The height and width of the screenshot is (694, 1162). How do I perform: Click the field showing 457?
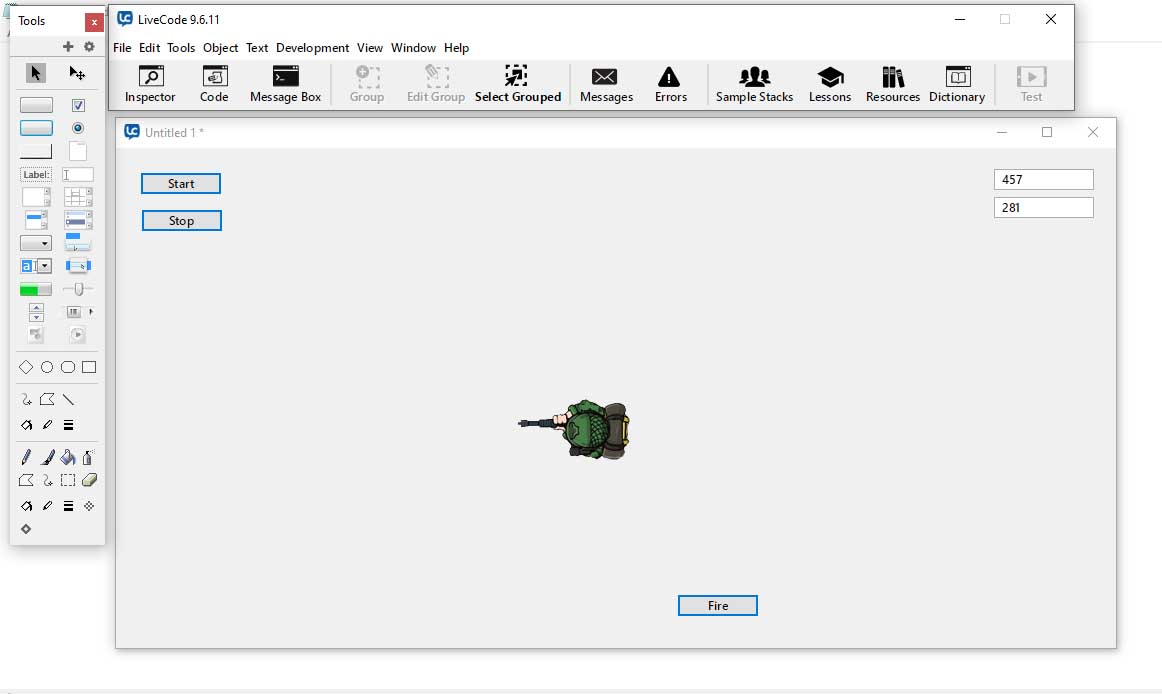point(1043,180)
